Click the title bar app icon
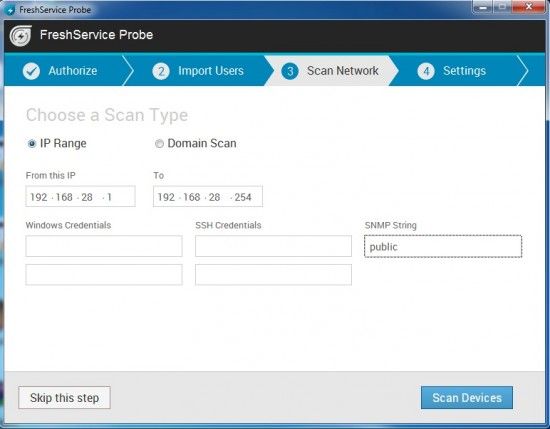Image resolution: width=550 pixels, height=429 pixels. pos(11,10)
